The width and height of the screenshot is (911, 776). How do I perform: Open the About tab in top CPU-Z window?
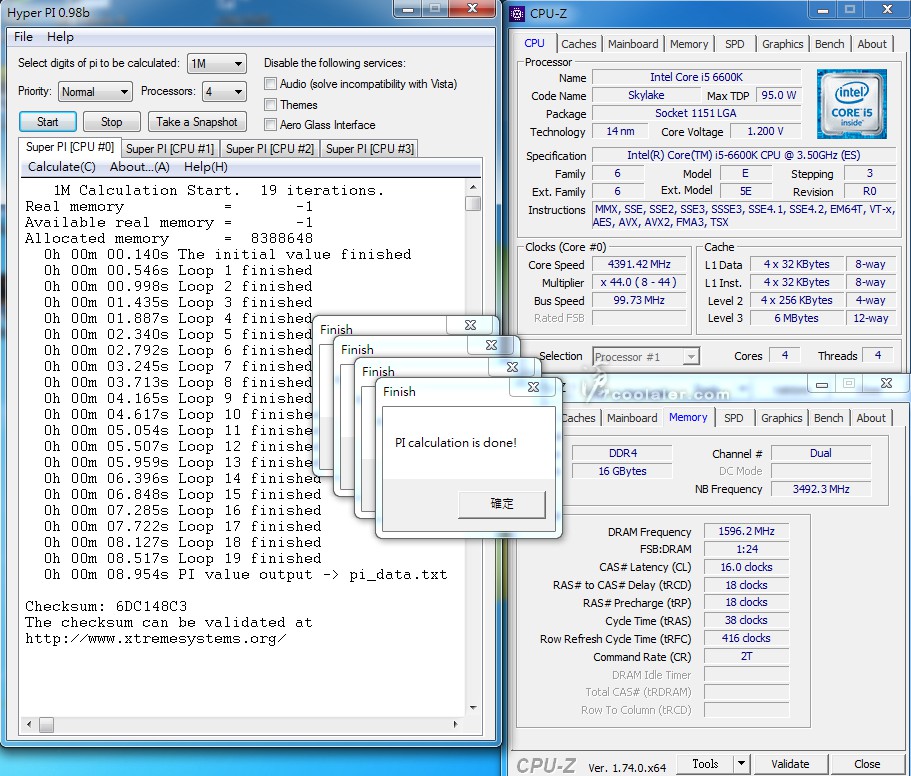tap(872, 44)
